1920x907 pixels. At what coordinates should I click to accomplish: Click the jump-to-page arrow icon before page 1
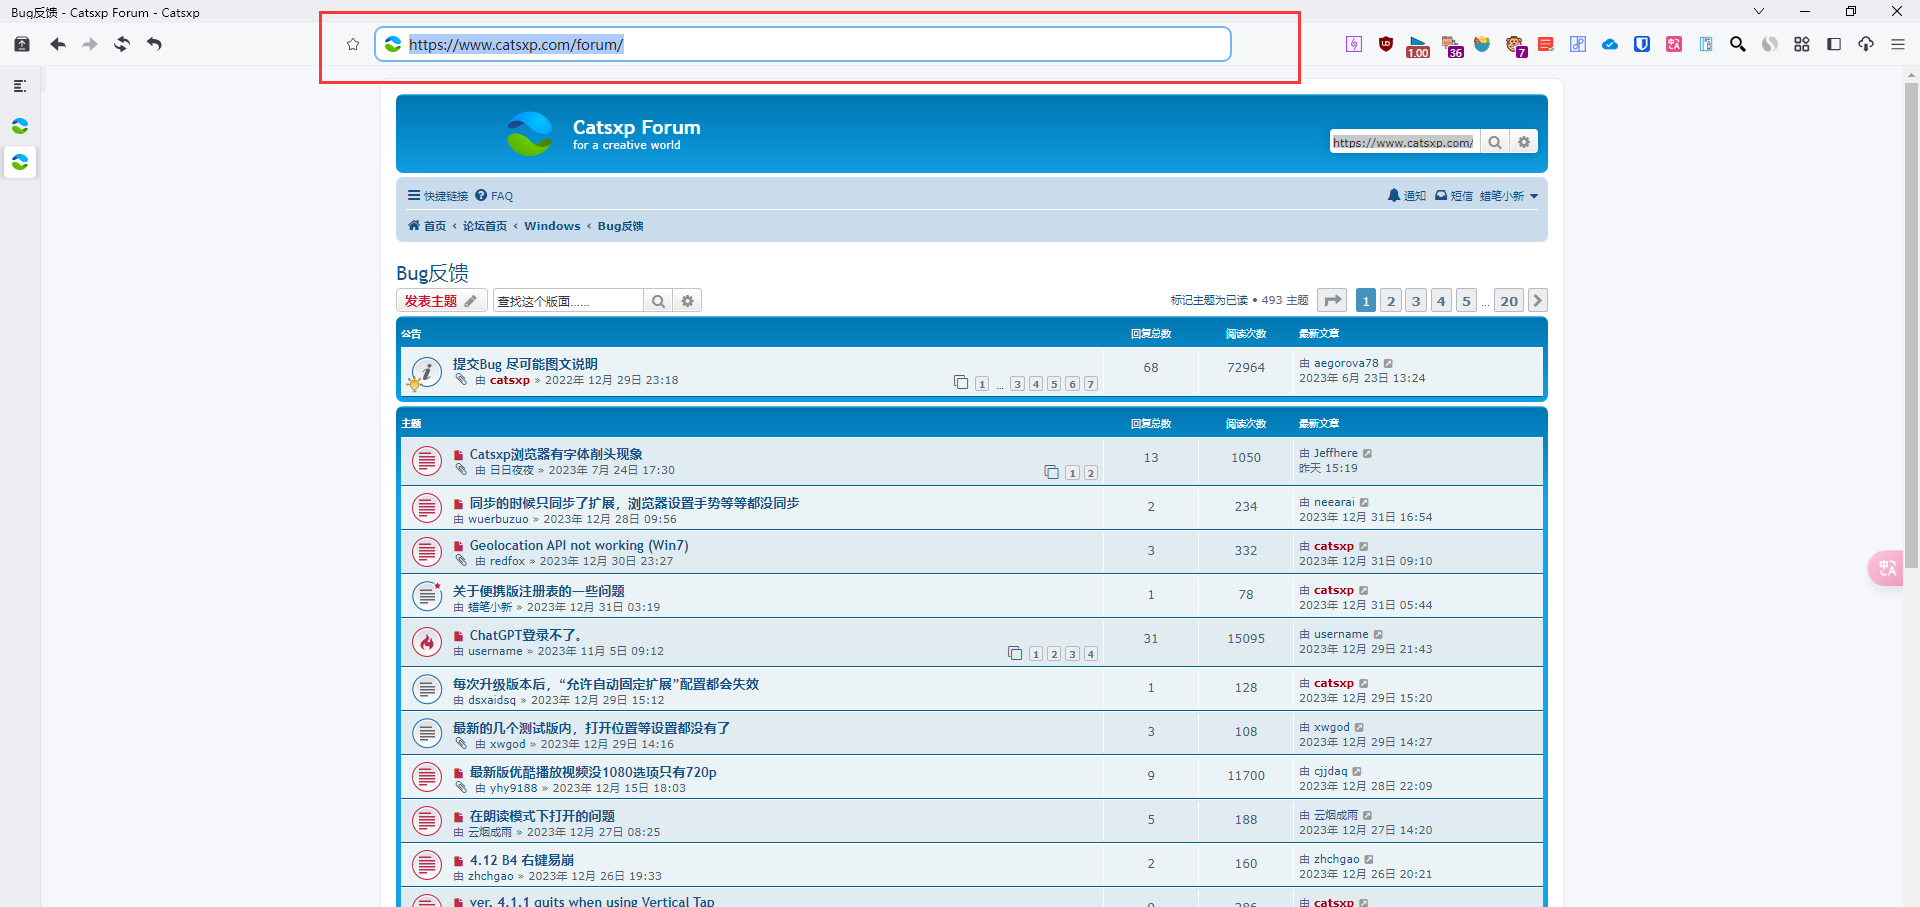pos(1332,300)
